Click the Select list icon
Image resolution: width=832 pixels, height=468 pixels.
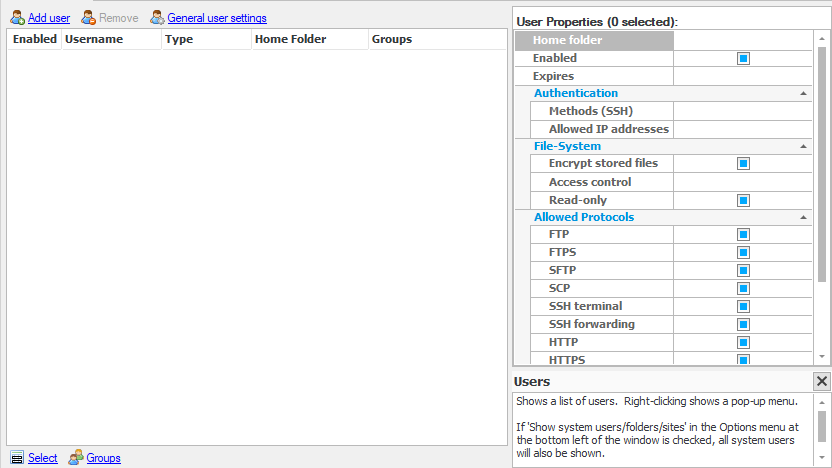click(x=17, y=457)
